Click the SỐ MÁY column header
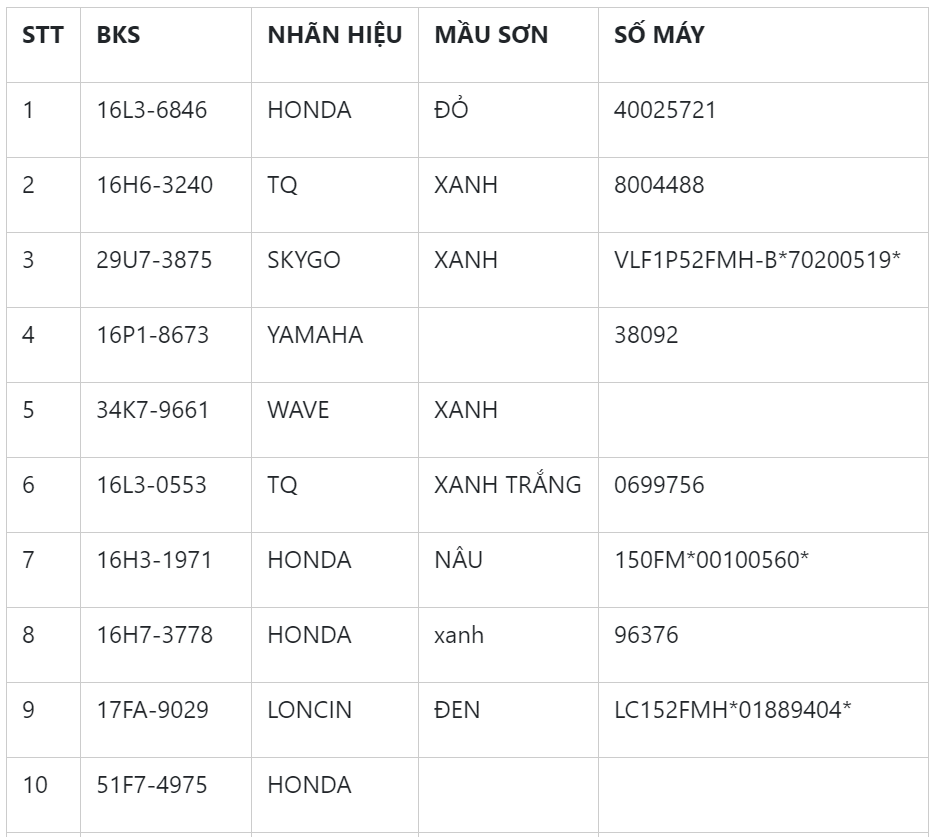 point(659,35)
